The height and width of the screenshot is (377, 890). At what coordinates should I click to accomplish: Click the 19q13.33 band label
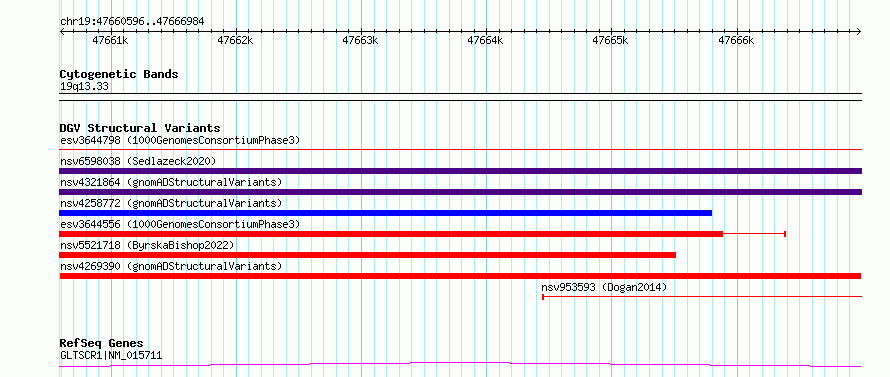(84, 87)
